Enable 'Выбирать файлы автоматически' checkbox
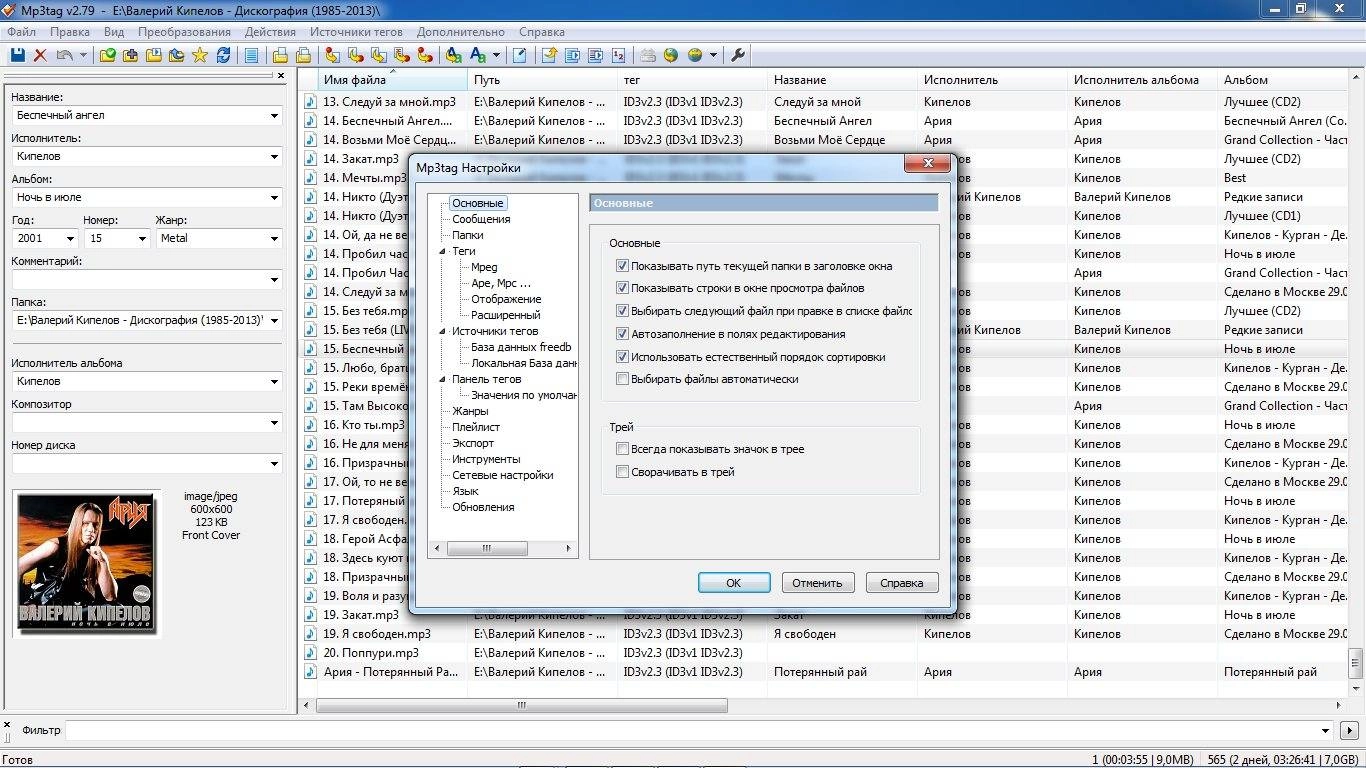Viewport: 1366px width, 768px height. coord(622,379)
